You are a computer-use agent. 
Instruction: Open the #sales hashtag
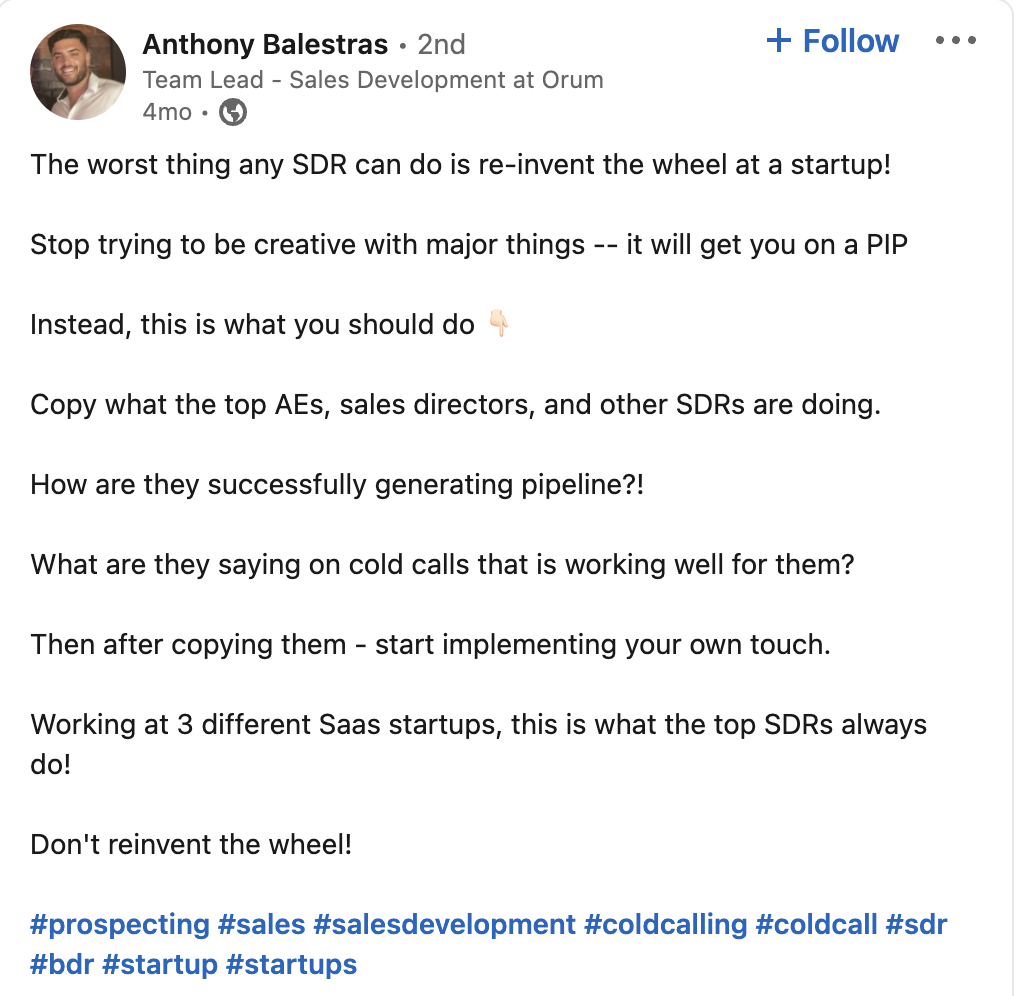(262, 924)
